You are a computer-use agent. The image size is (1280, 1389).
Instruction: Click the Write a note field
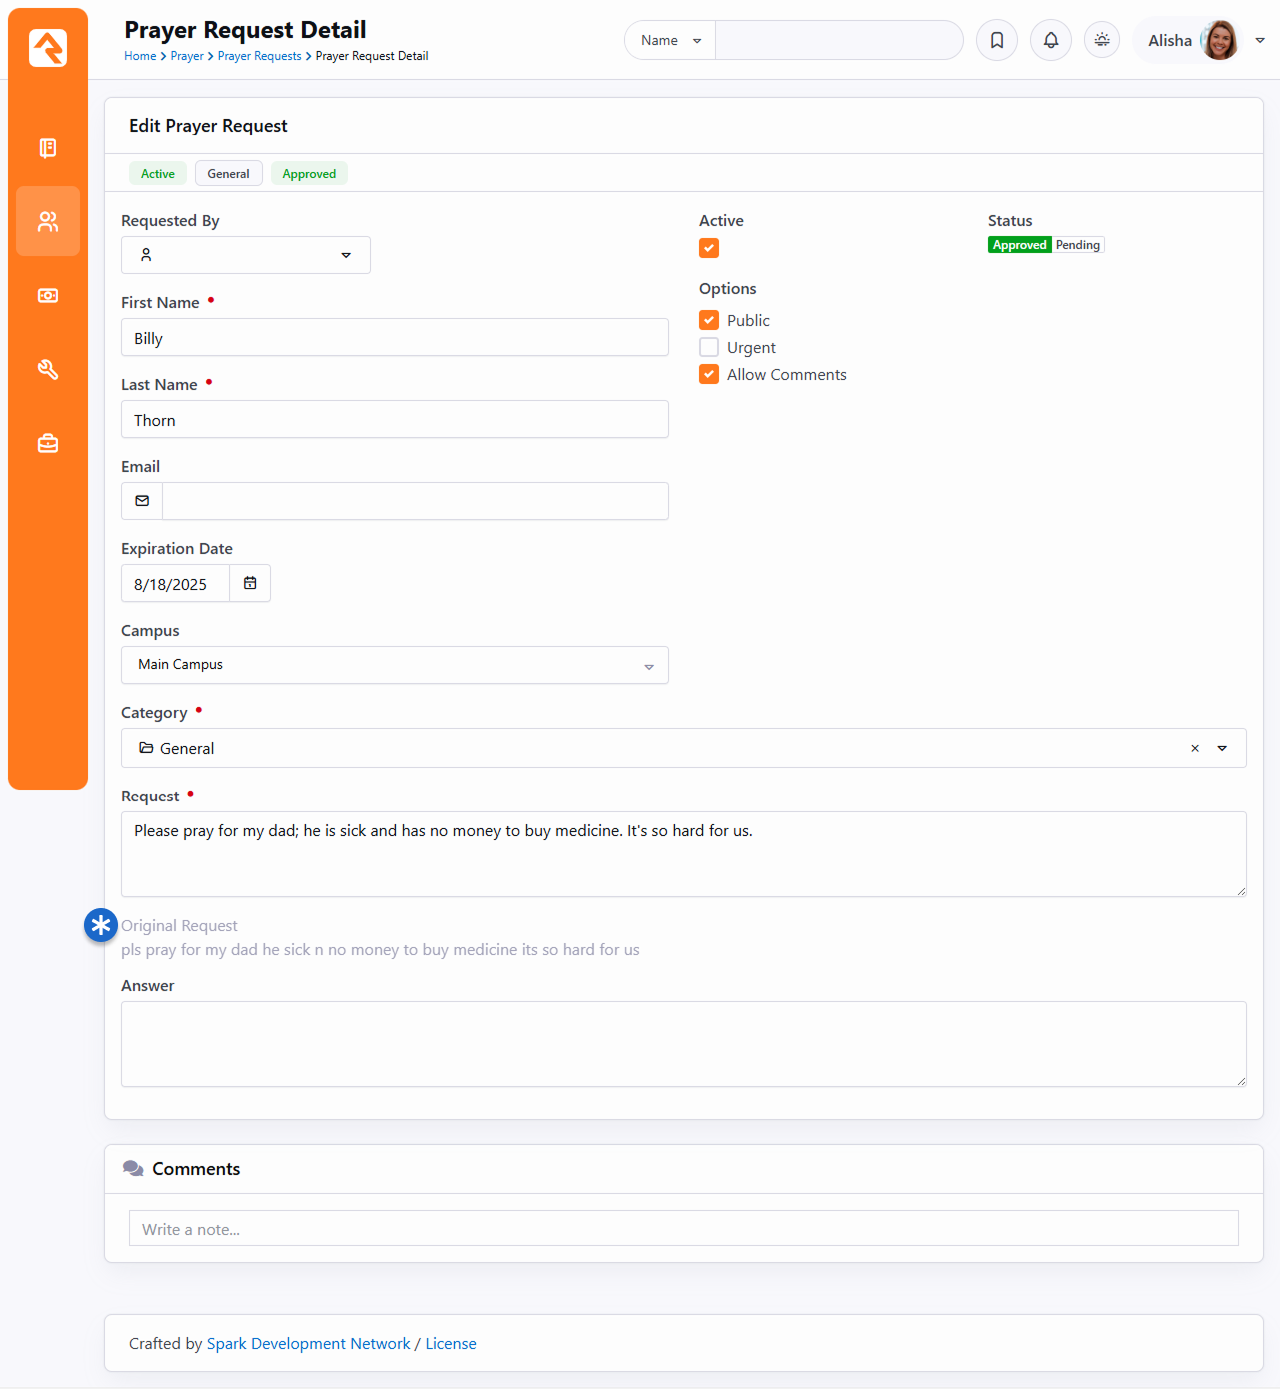click(683, 1229)
